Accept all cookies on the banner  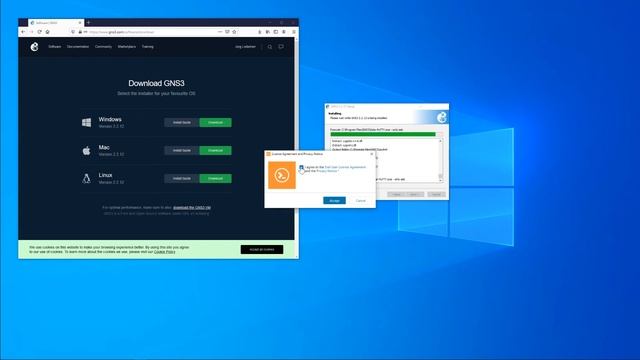[x=262, y=249]
